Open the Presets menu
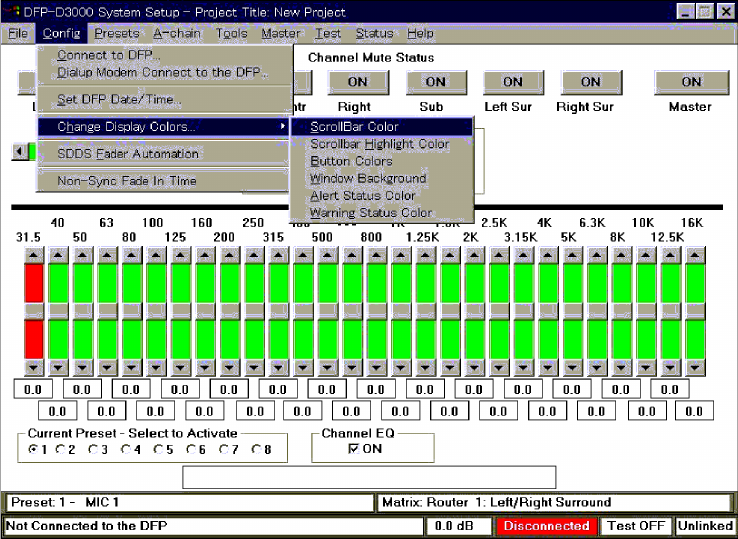Screen dimensions: 738x539 pyautogui.click(x=116, y=33)
